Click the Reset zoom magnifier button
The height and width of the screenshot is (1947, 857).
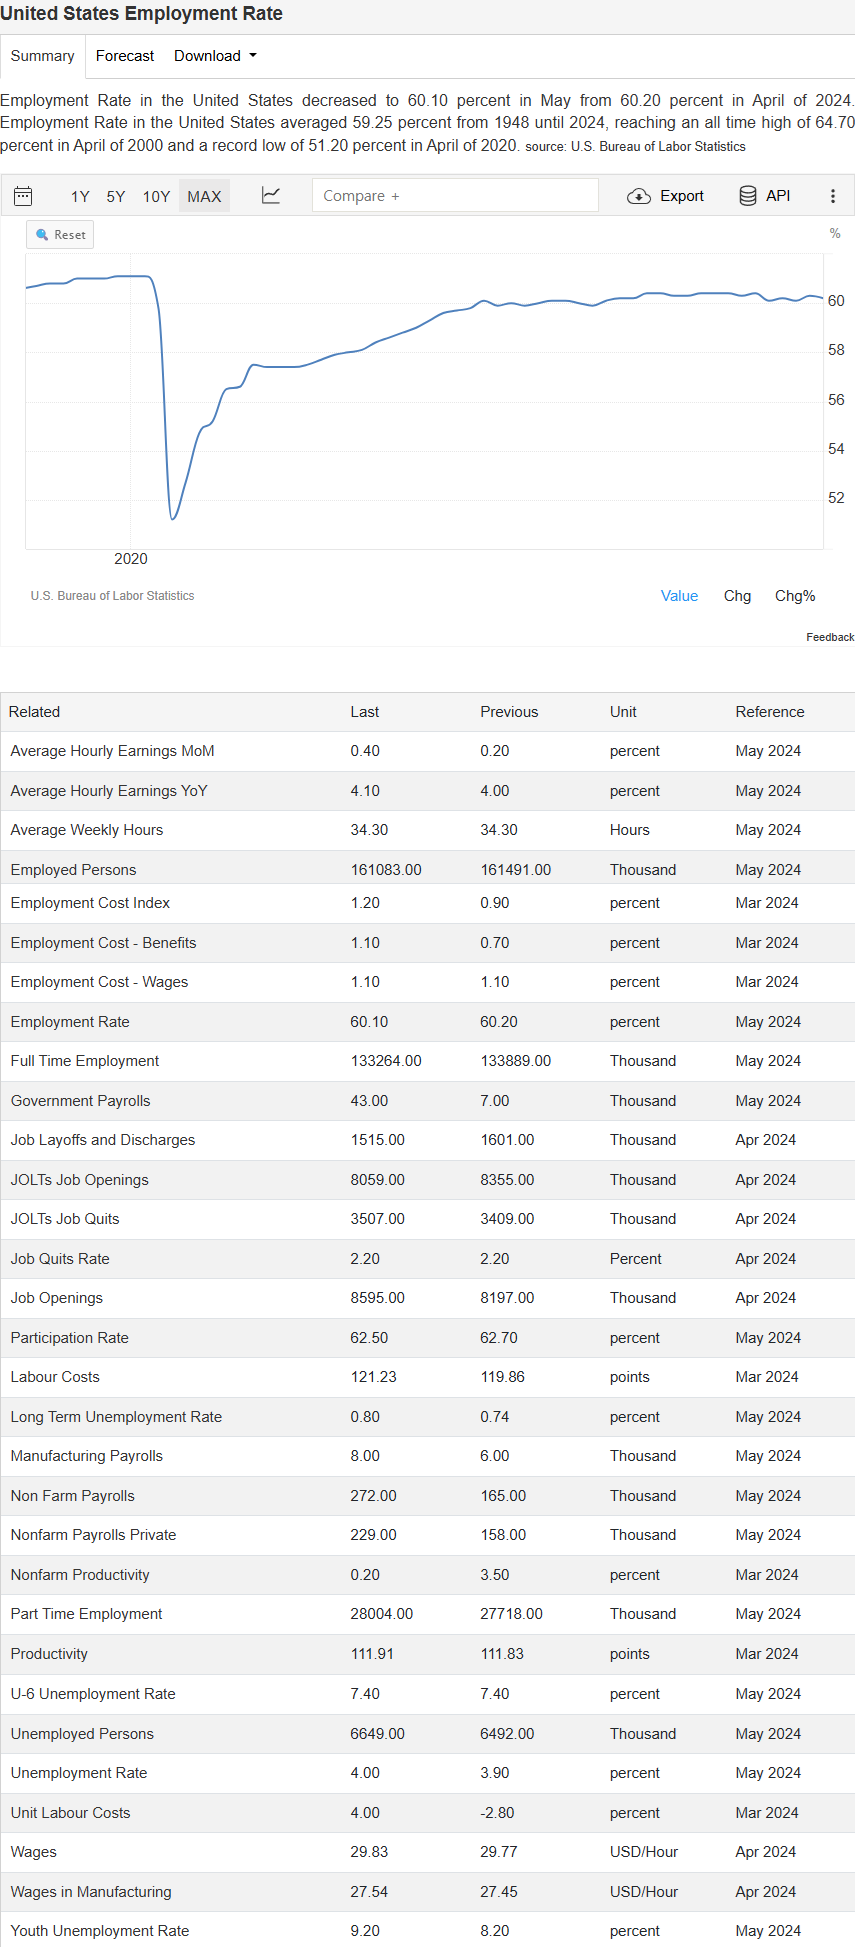pyautogui.click(x=60, y=235)
